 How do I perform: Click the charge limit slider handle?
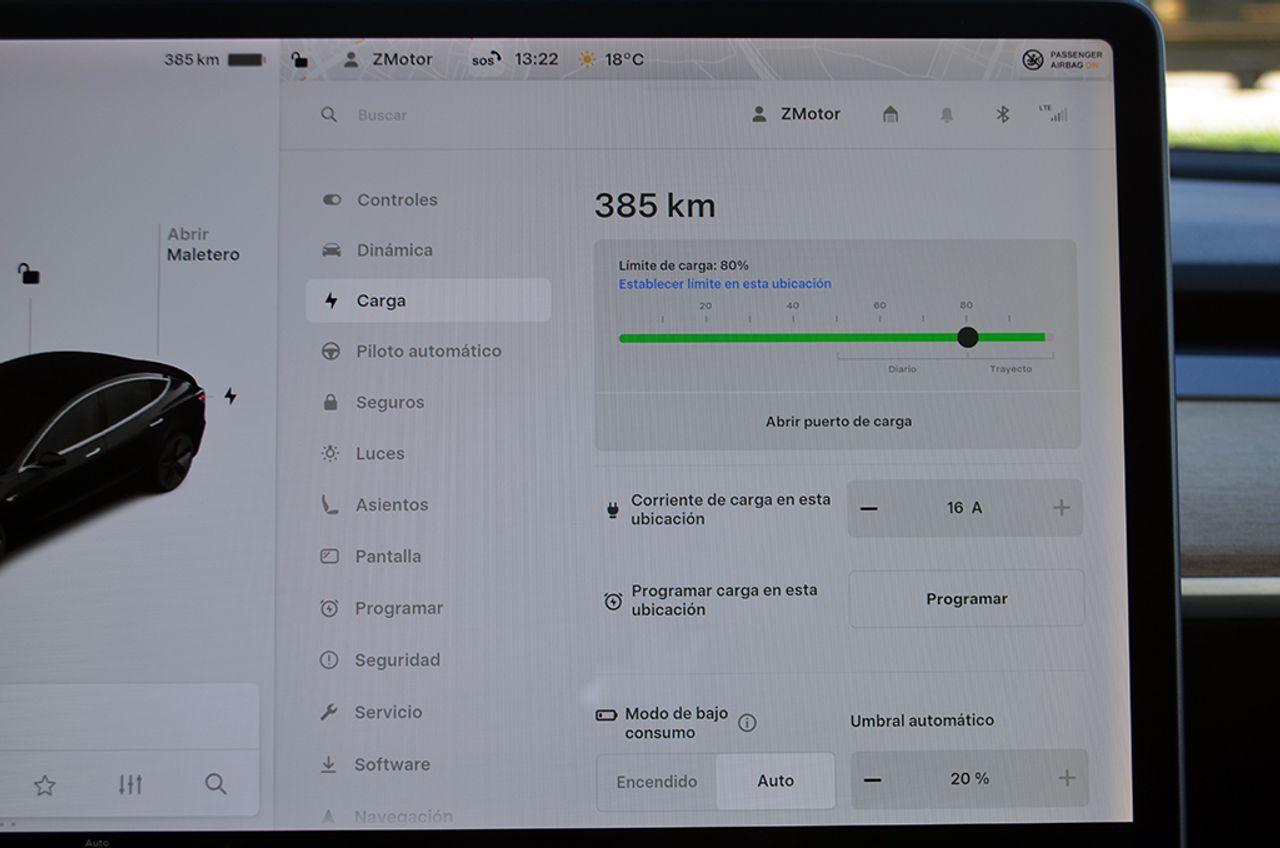pyautogui.click(x=967, y=337)
